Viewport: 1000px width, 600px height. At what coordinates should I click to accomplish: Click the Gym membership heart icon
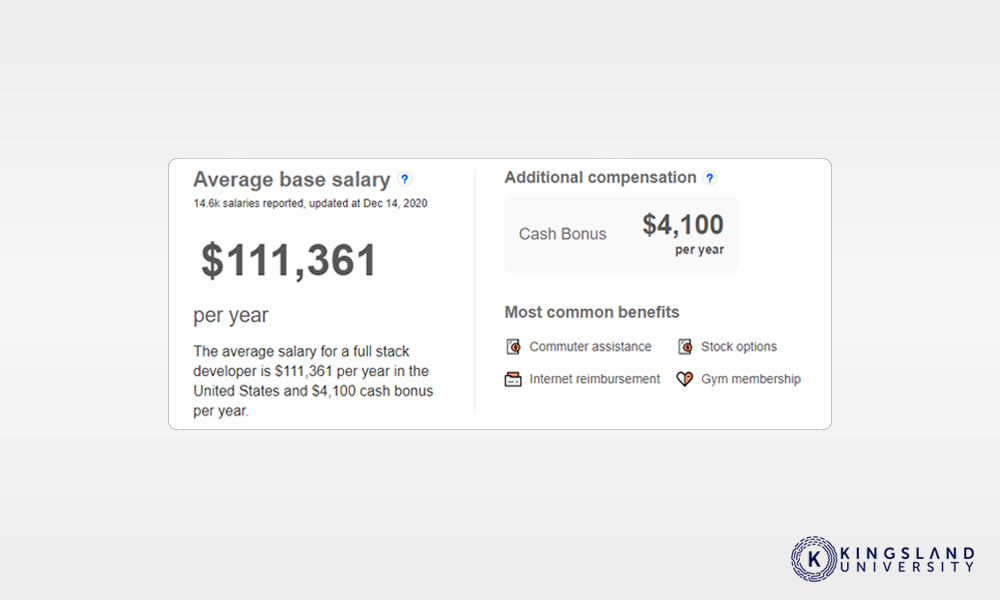(685, 379)
